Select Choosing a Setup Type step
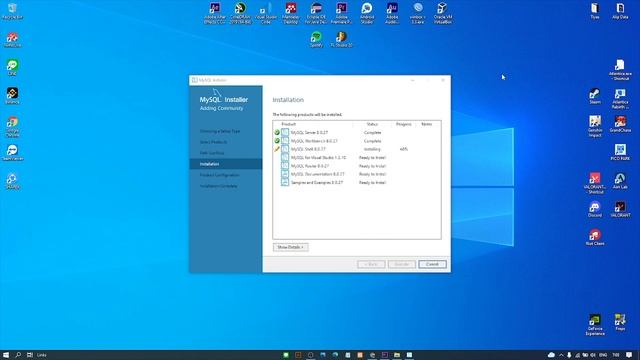This screenshot has width=640, height=360. pos(220,131)
